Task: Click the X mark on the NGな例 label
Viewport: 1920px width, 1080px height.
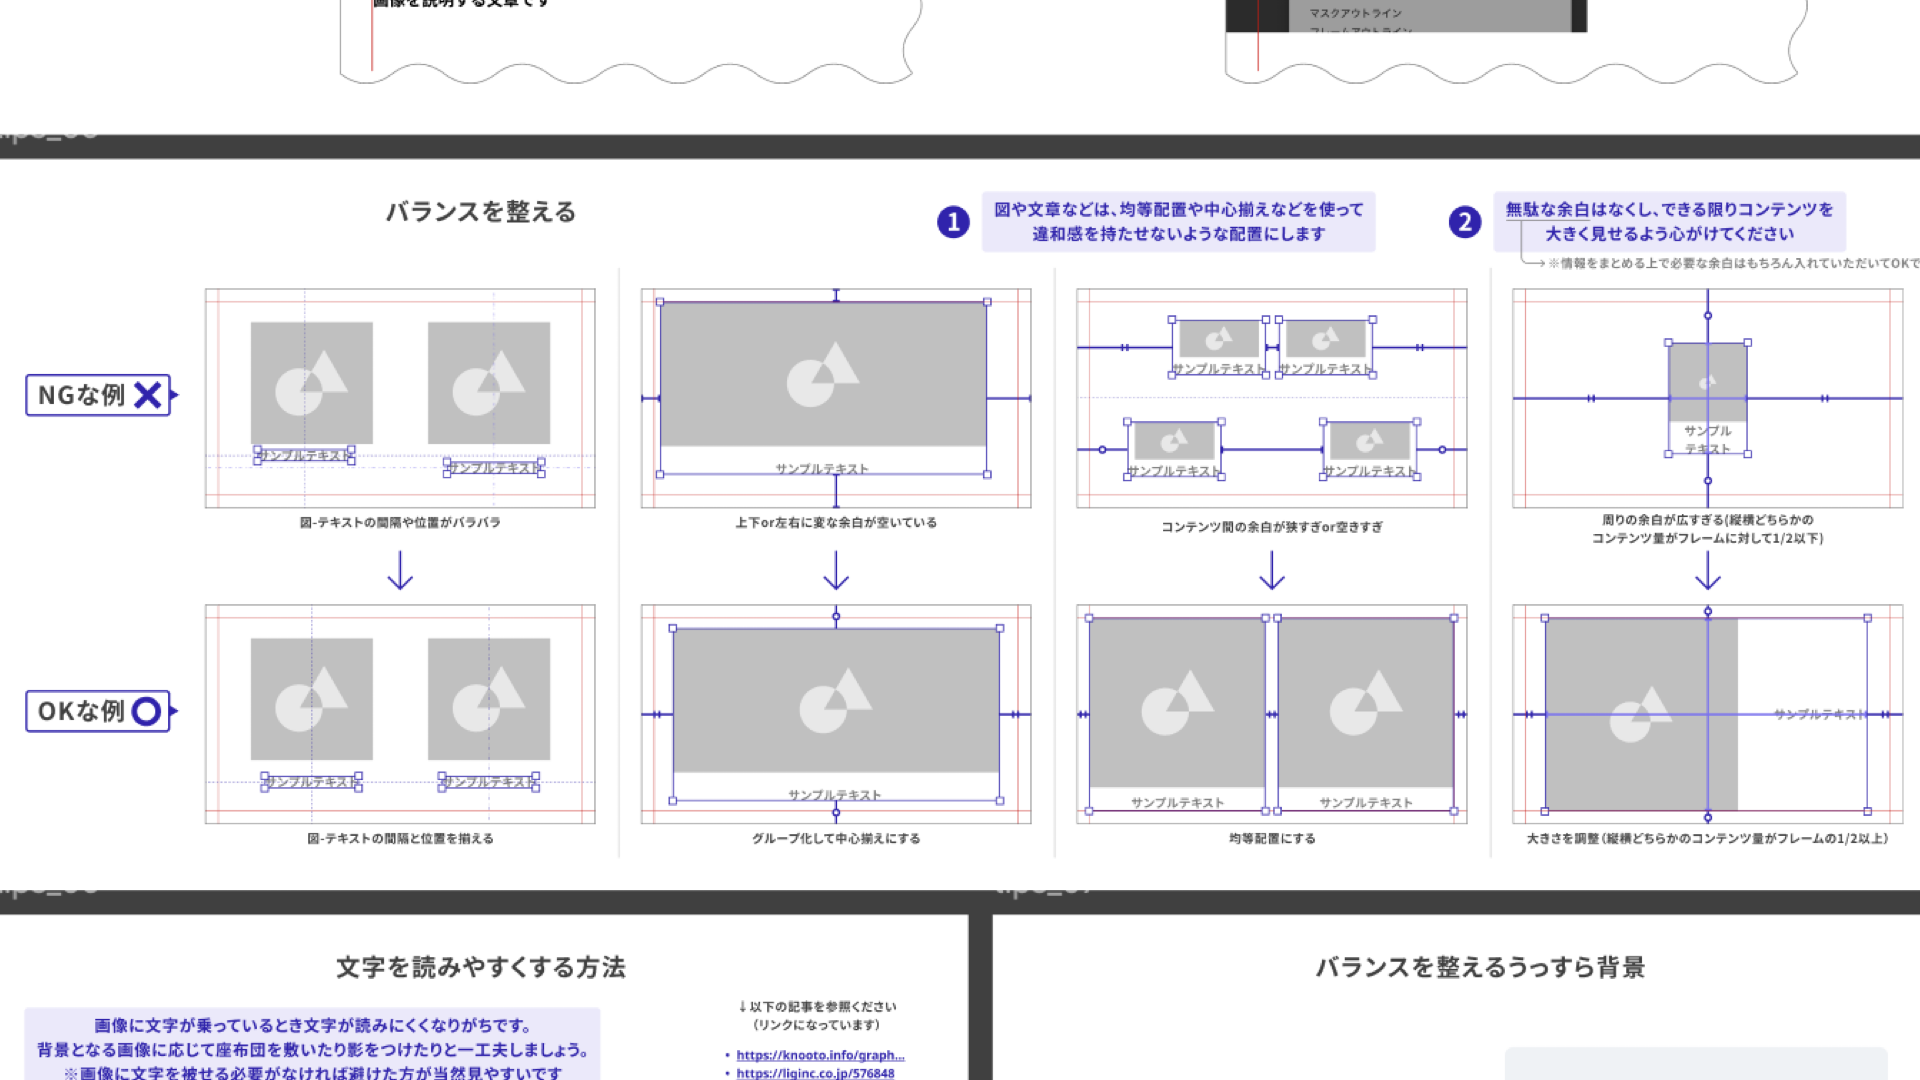Action: tap(148, 395)
